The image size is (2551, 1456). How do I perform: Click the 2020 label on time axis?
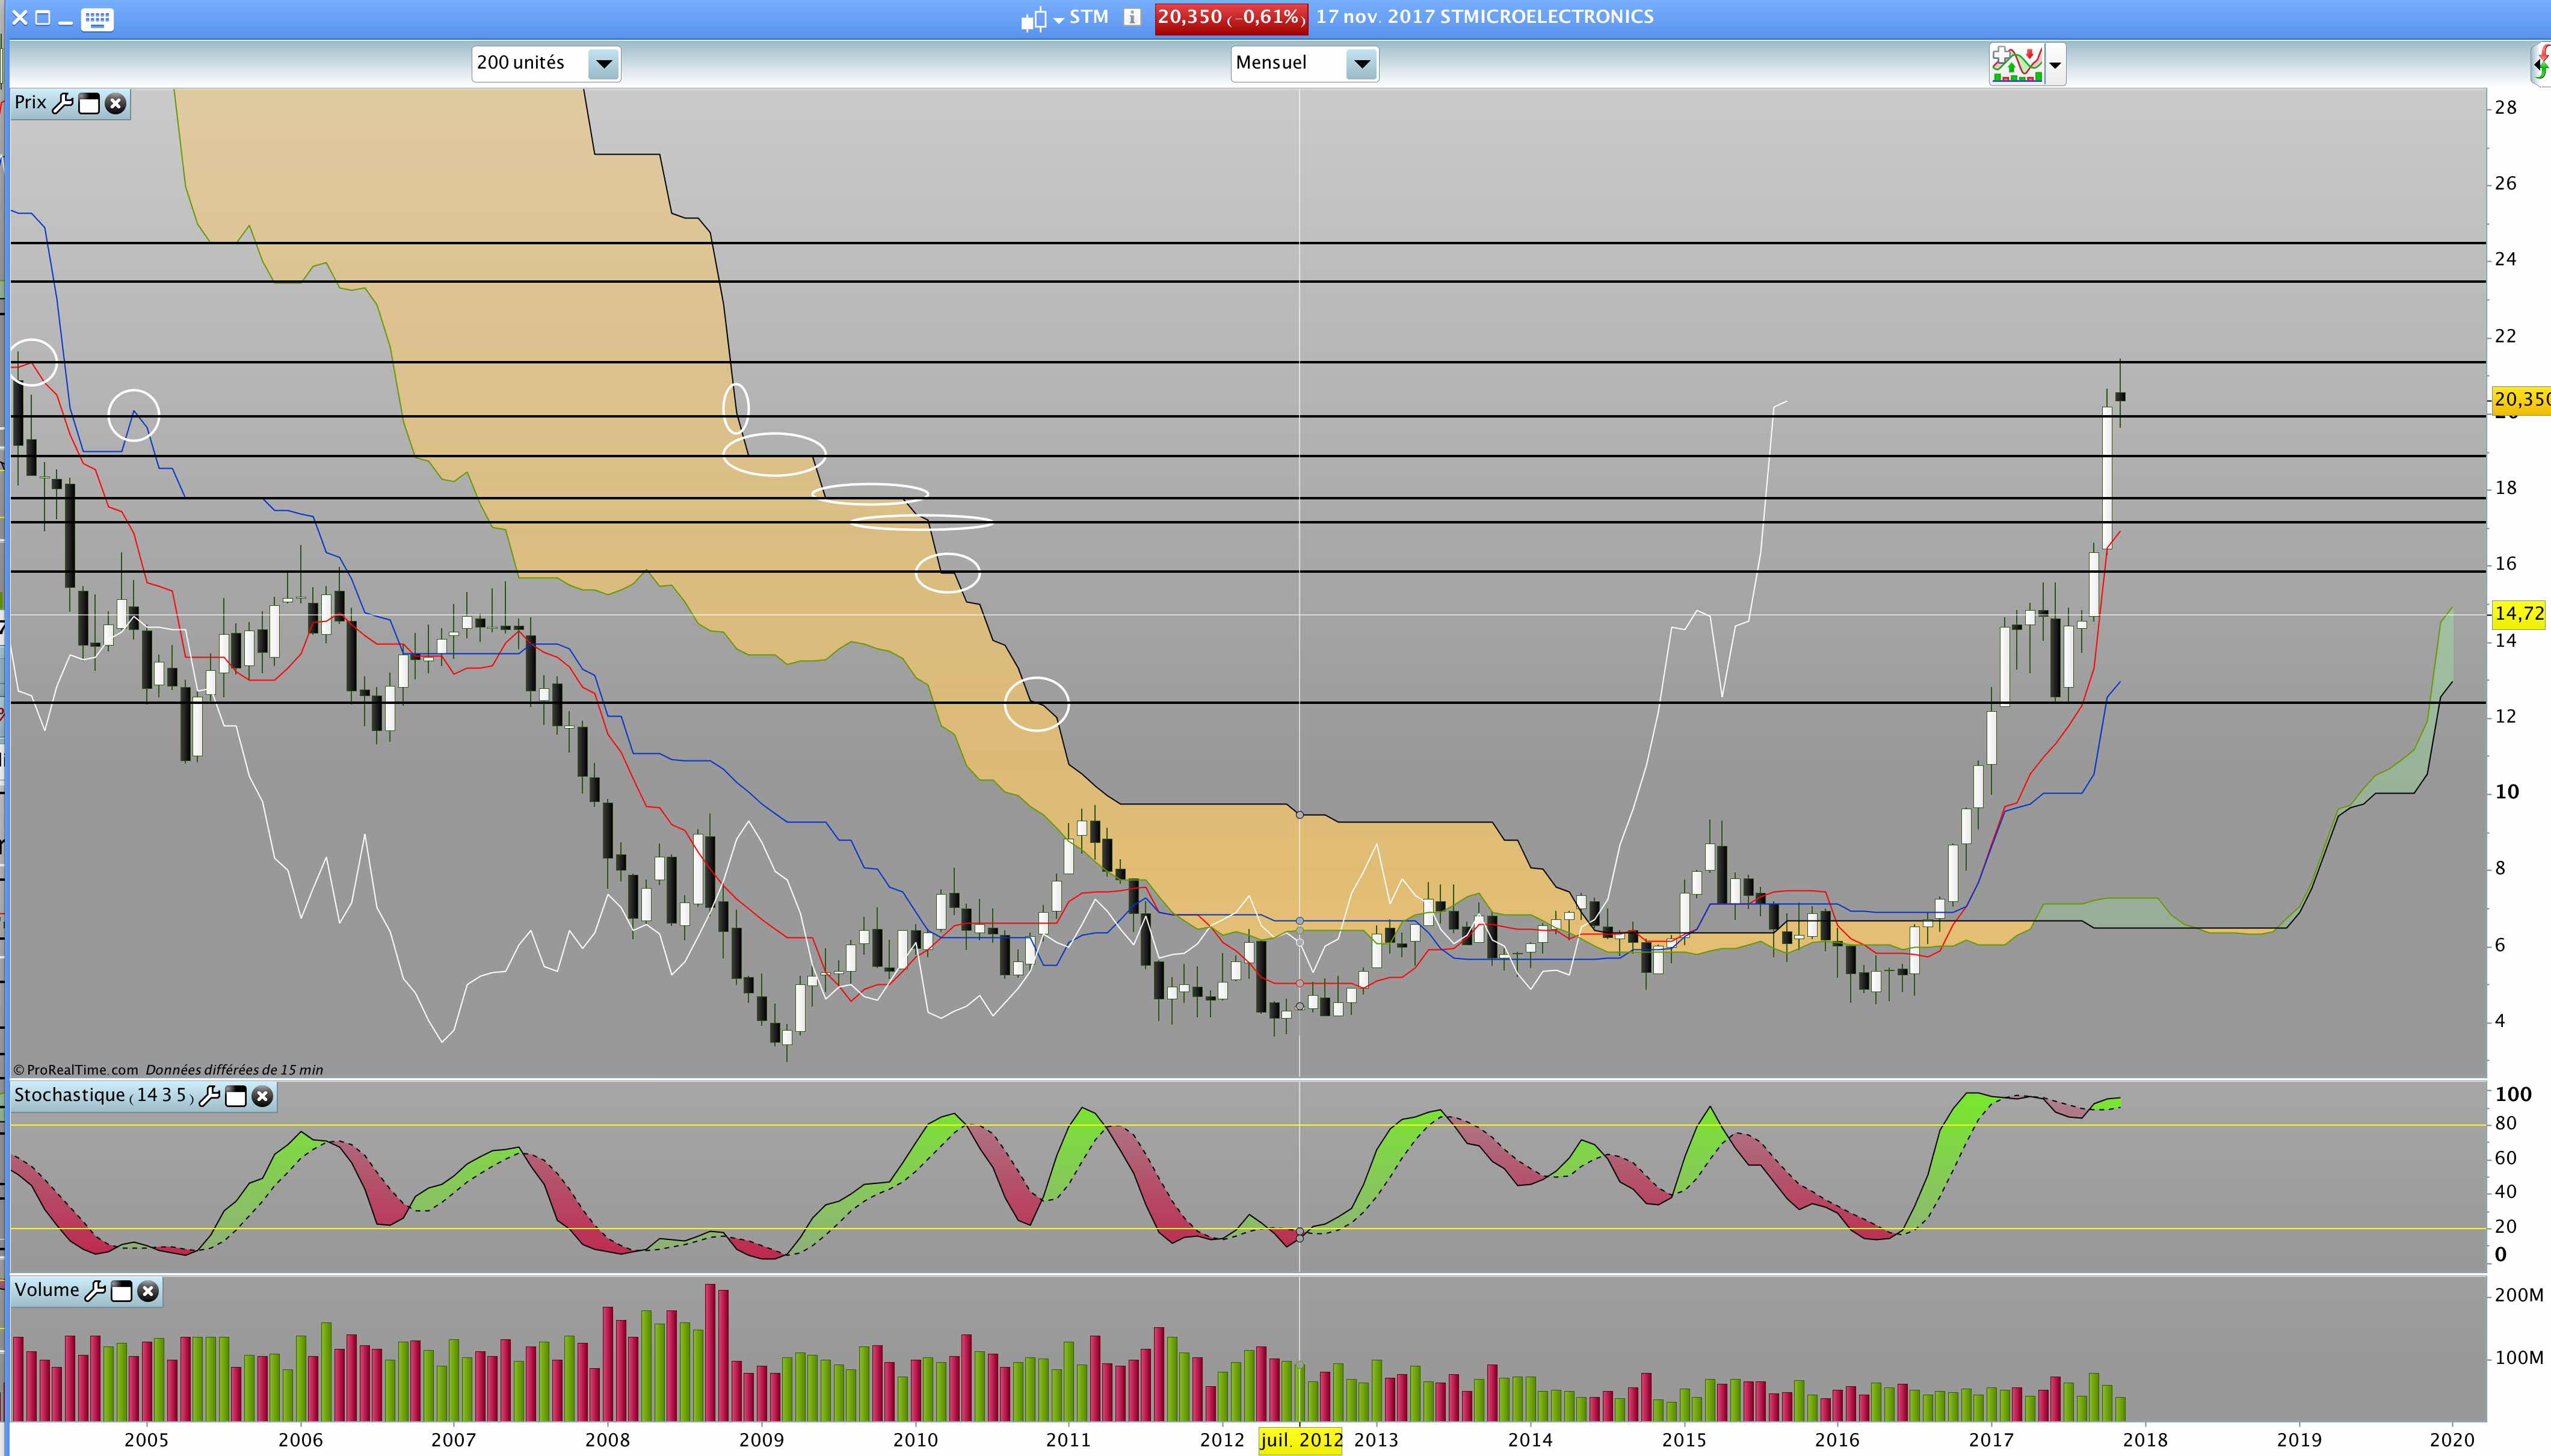pyautogui.click(x=2452, y=1440)
